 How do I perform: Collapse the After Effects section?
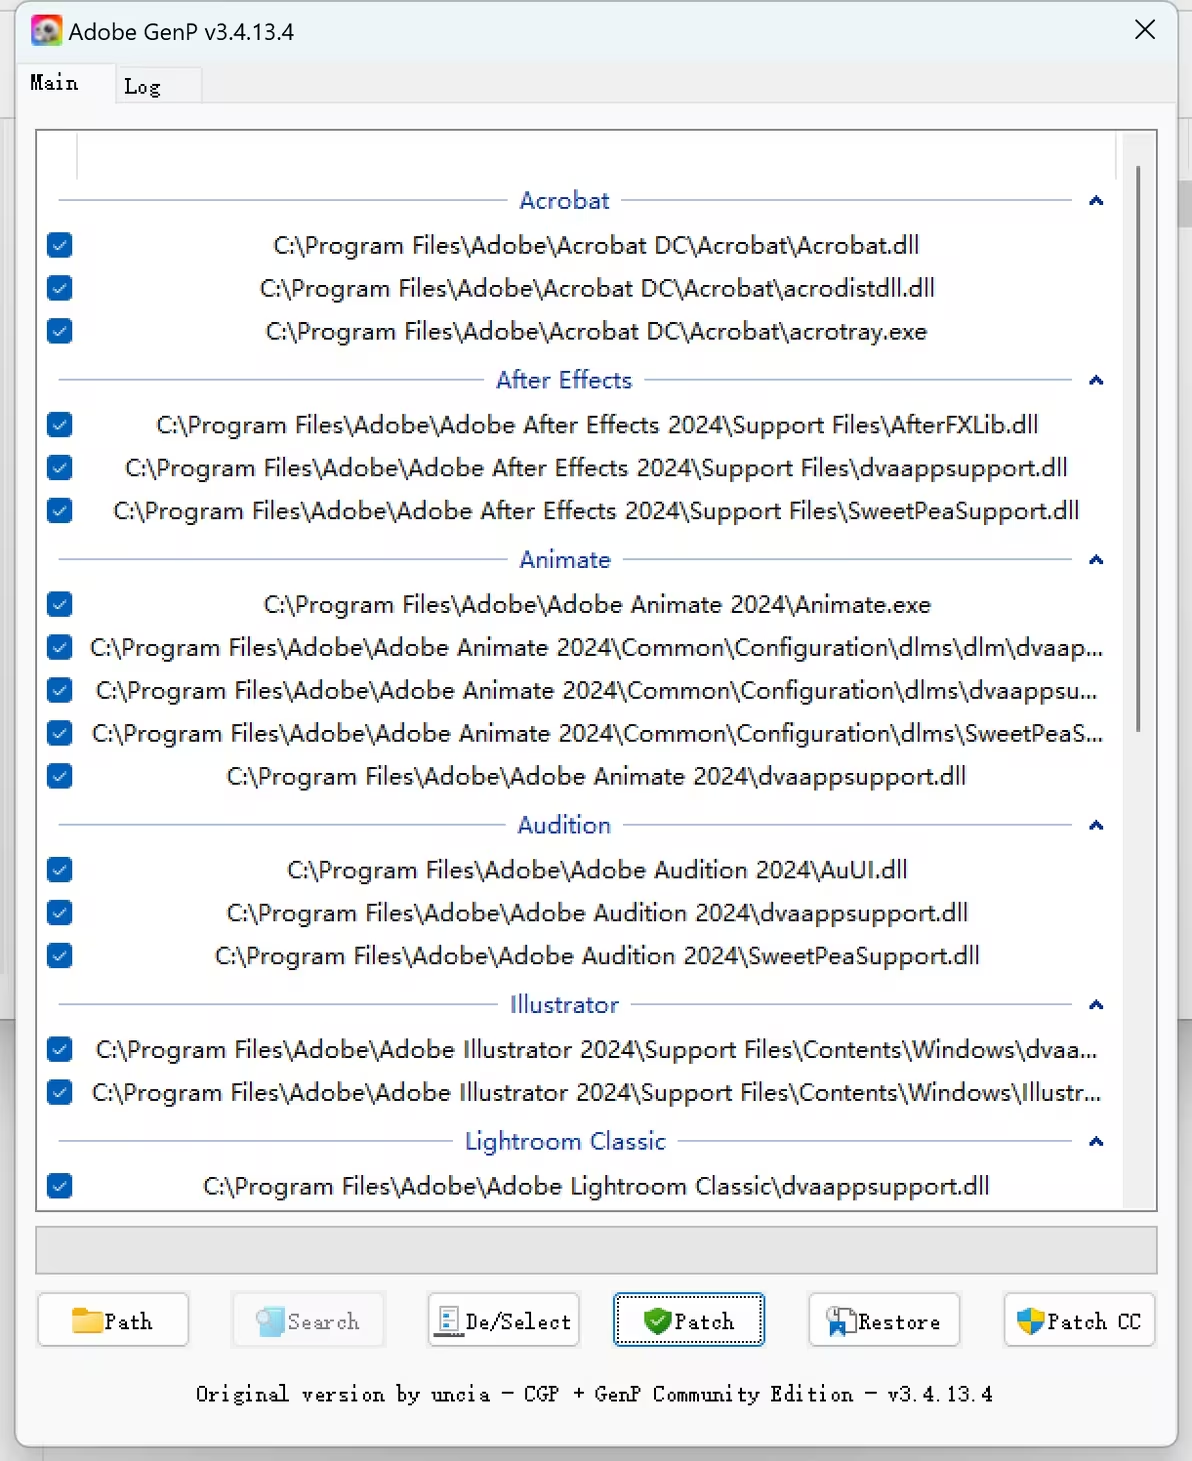[x=1096, y=380]
